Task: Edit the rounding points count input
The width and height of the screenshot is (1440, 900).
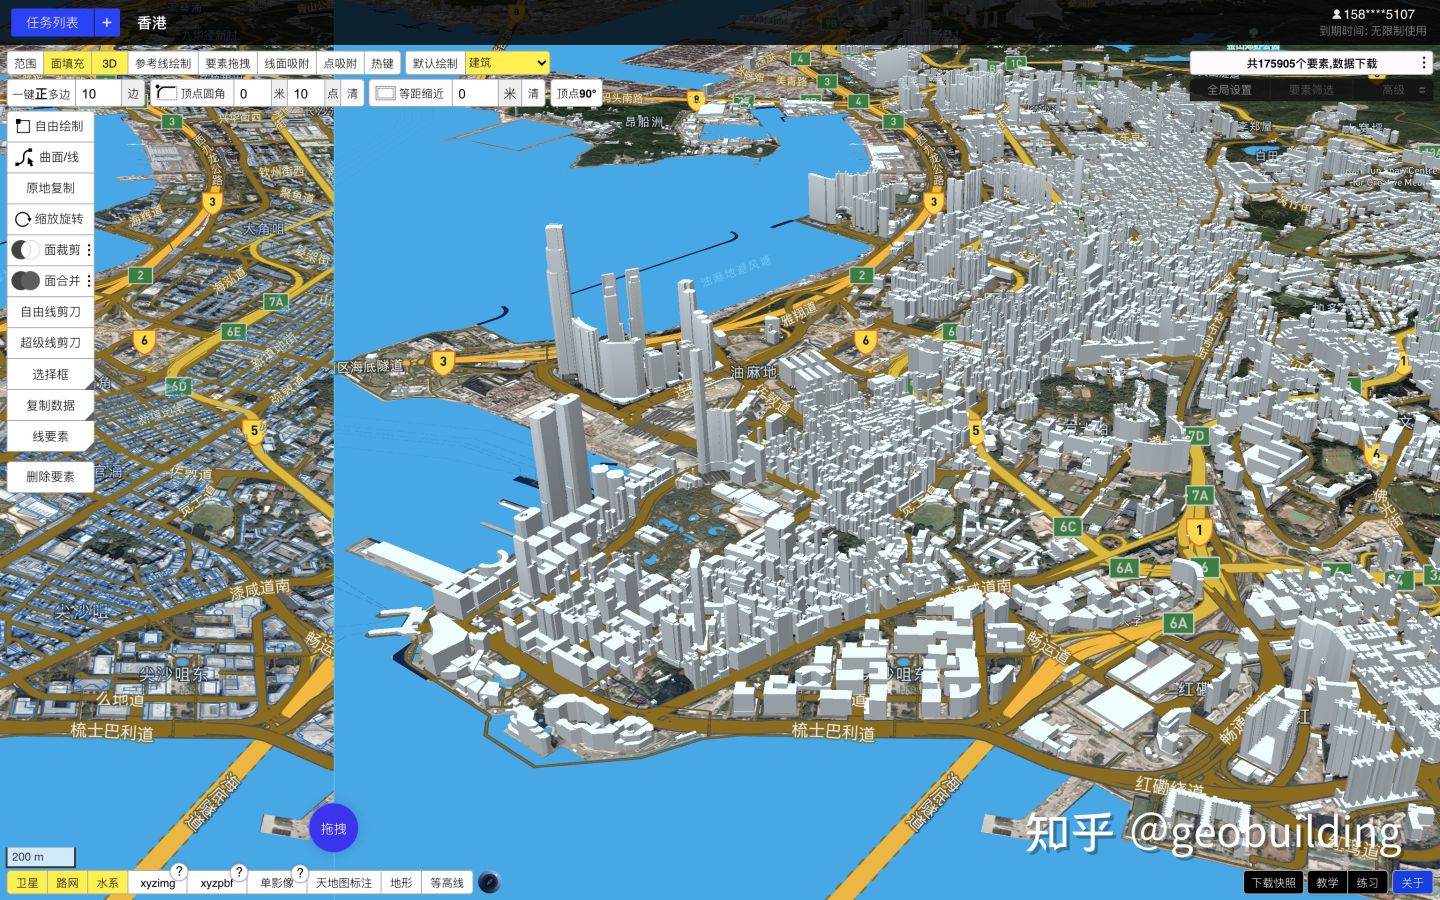Action: tap(306, 93)
